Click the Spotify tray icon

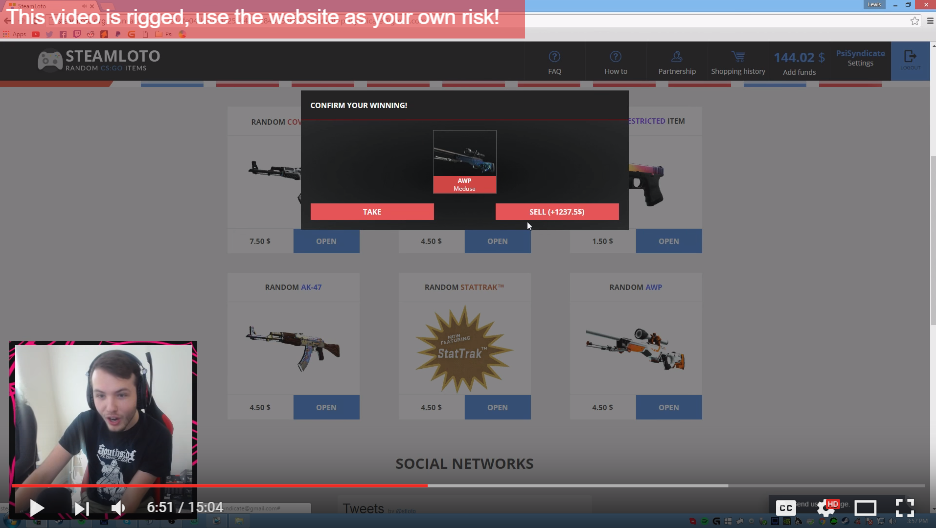pyautogui.click(x=704, y=521)
